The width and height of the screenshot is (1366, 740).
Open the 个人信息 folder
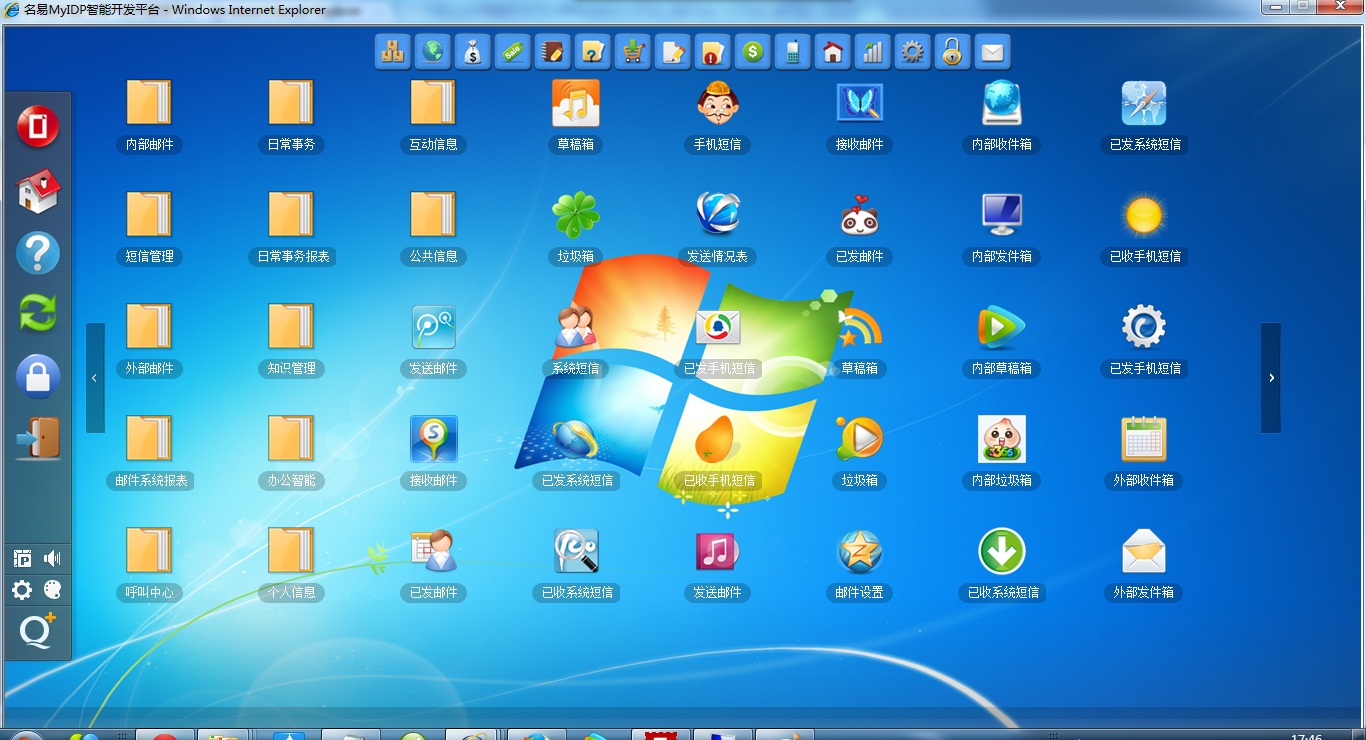[291, 550]
